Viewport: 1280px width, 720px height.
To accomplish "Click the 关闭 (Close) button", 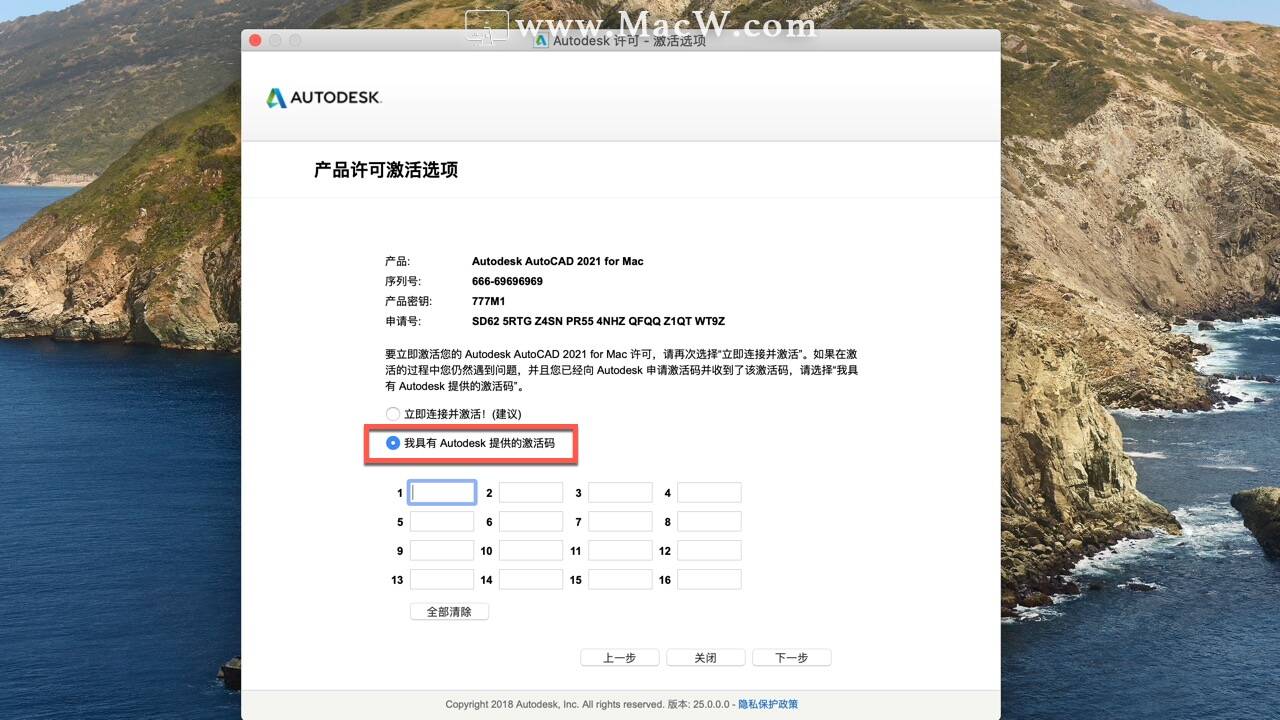I will click(x=705, y=657).
